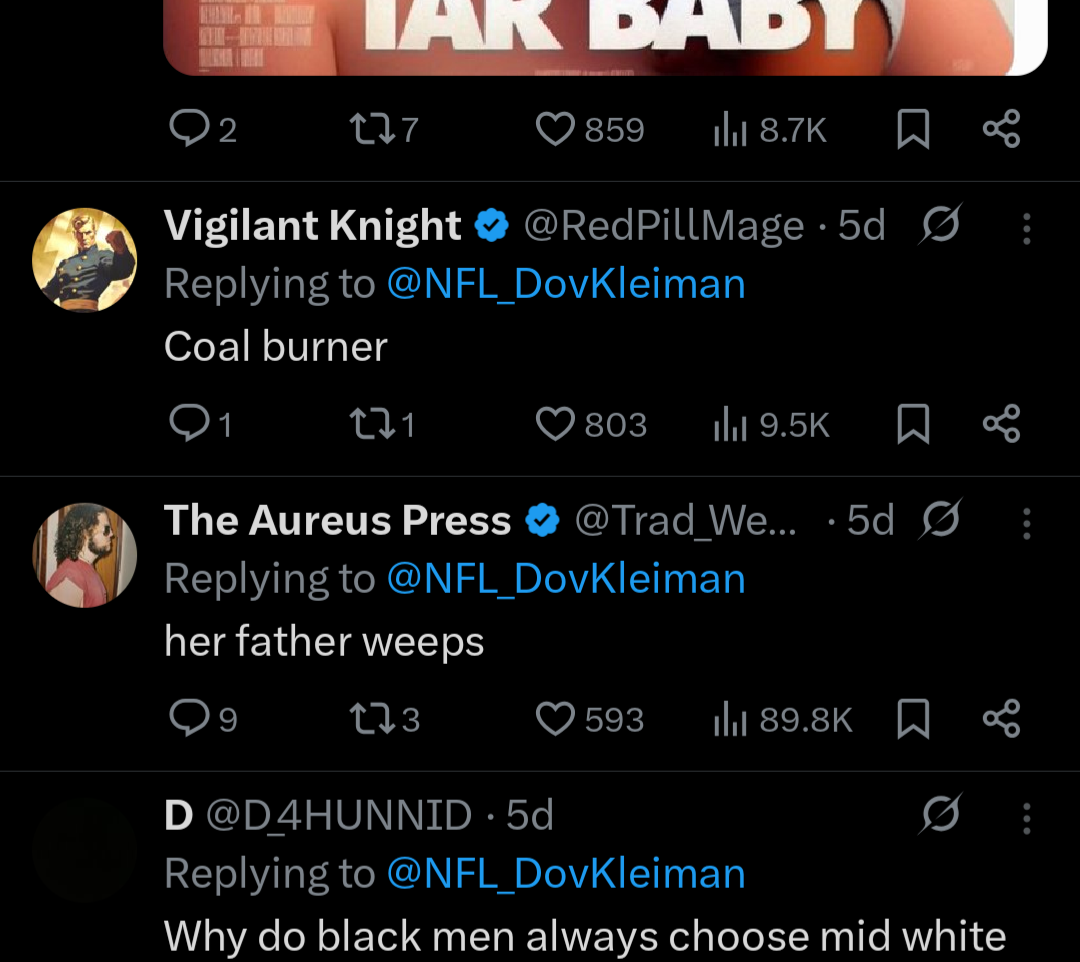
Task: Bookmark the Vigilant Knight reply
Action: pos(912,425)
